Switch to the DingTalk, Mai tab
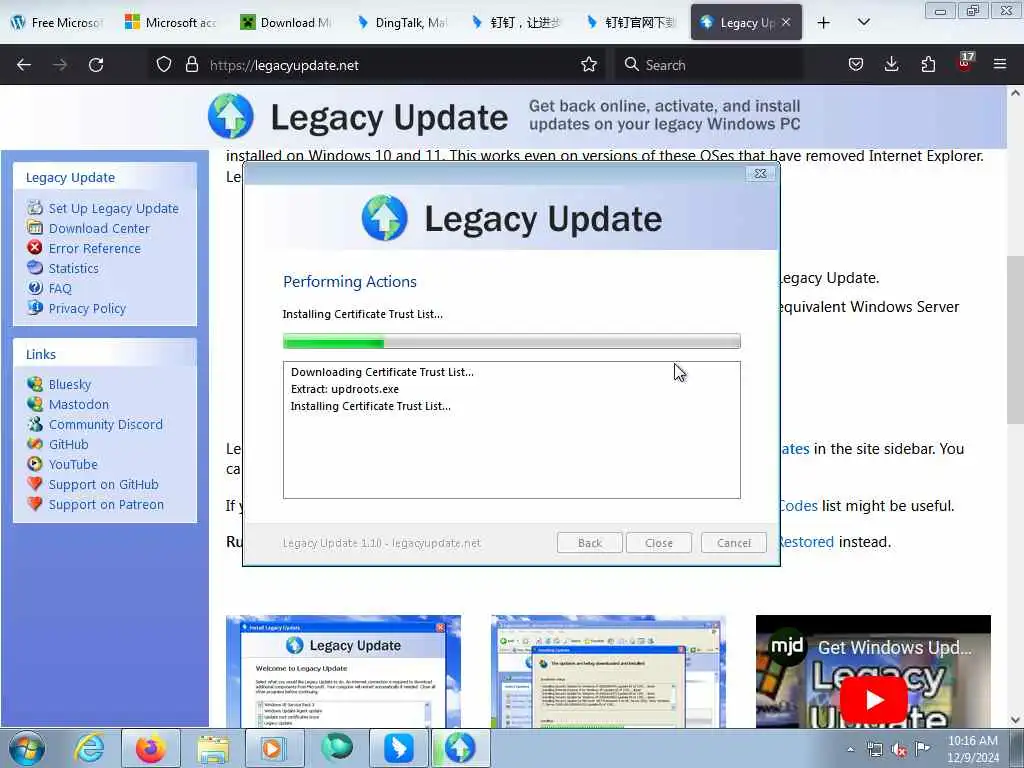 point(401,23)
